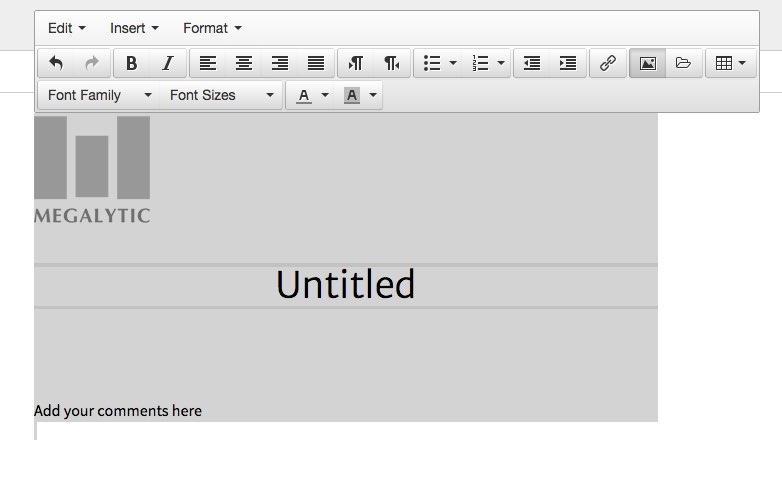Click the Untitled report title text
This screenshot has width=782, height=477.
[345, 285]
